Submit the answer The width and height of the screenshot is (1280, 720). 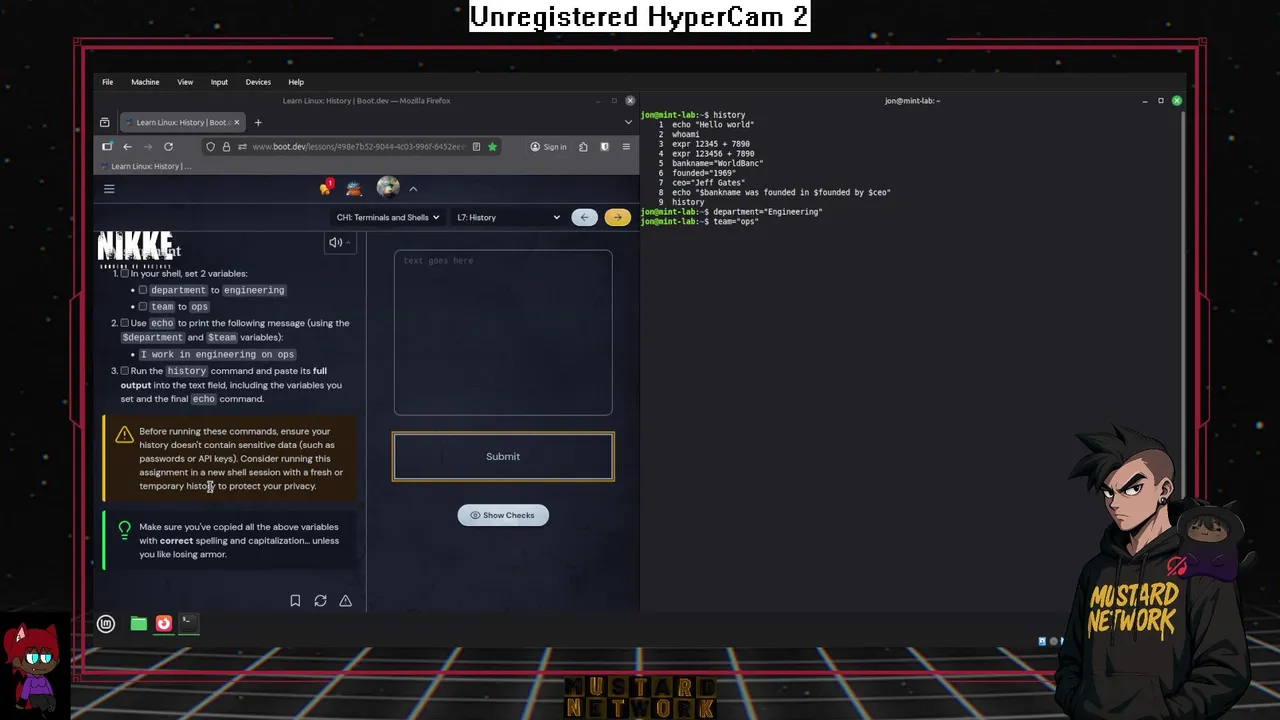click(x=503, y=456)
